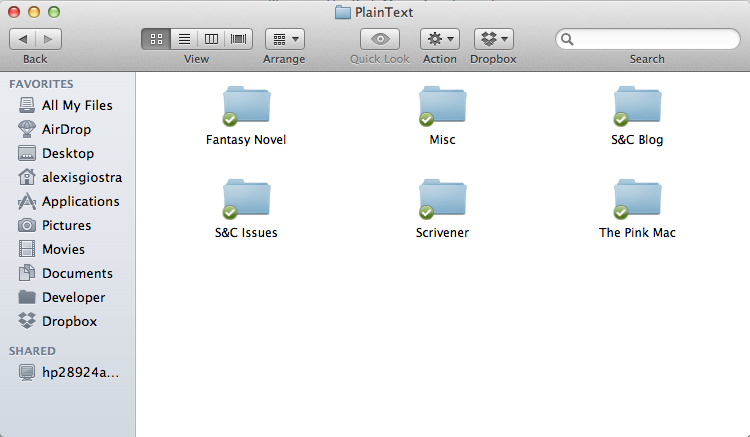The image size is (750, 437).
Task: Click the Quick Look eye button
Action: point(380,39)
